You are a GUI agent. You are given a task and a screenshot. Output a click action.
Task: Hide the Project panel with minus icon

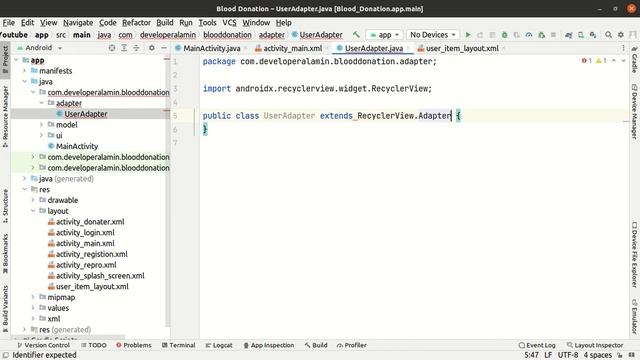pyautogui.click(x=164, y=48)
